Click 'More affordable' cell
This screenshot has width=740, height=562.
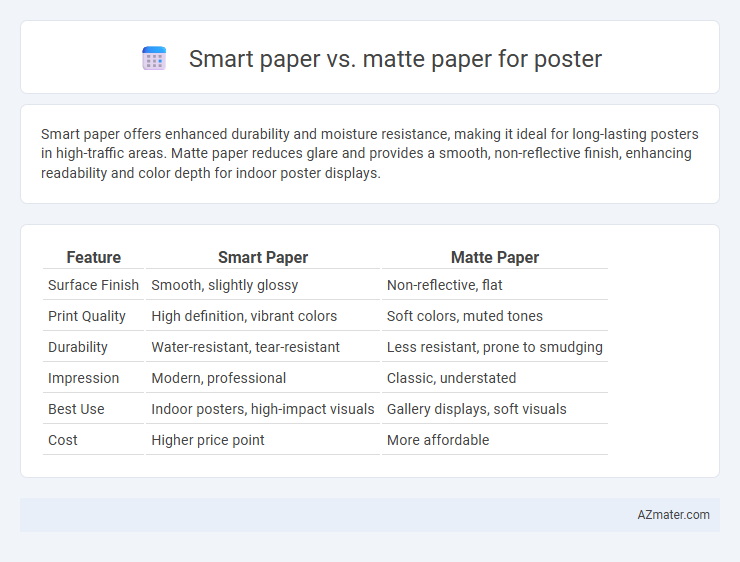(438, 440)
